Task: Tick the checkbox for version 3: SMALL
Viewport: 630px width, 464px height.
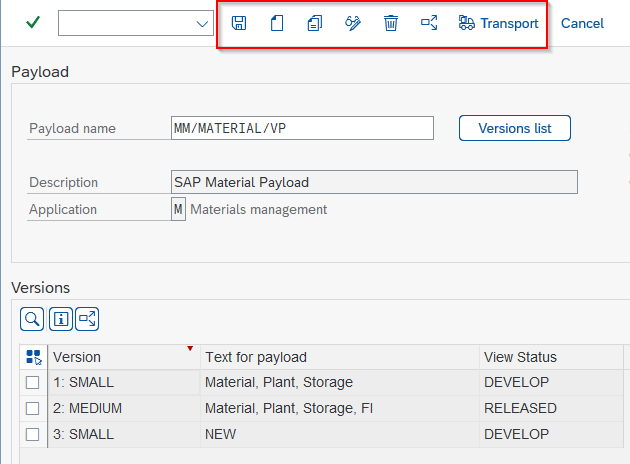Action: [33, 434]
